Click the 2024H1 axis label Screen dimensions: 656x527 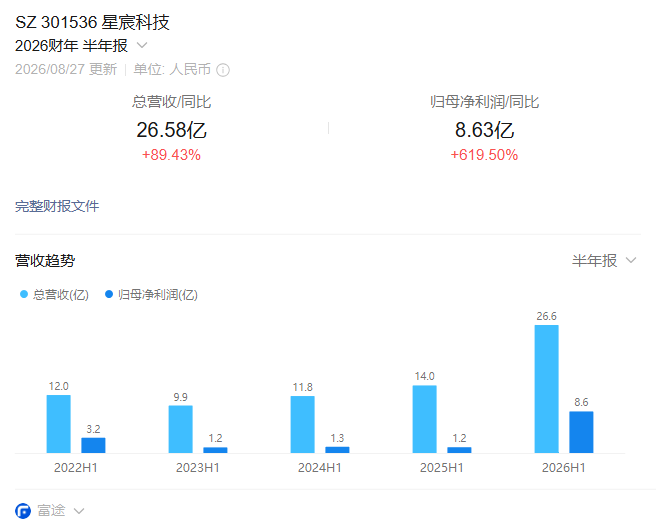coord(320,468)
